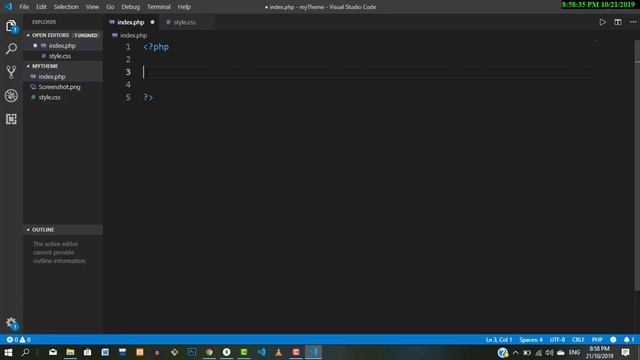Open the Source Control view
This screenshot has width=640, height=360.
11,72
